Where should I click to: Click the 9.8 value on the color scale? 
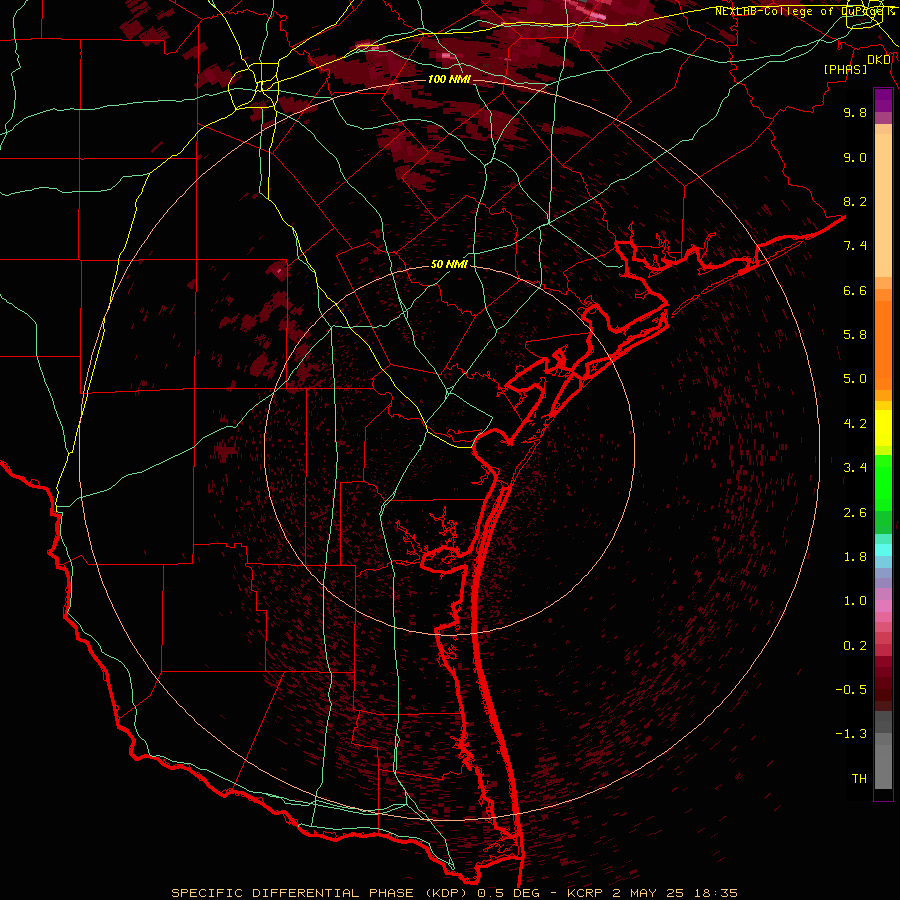[x=855, y=112]
